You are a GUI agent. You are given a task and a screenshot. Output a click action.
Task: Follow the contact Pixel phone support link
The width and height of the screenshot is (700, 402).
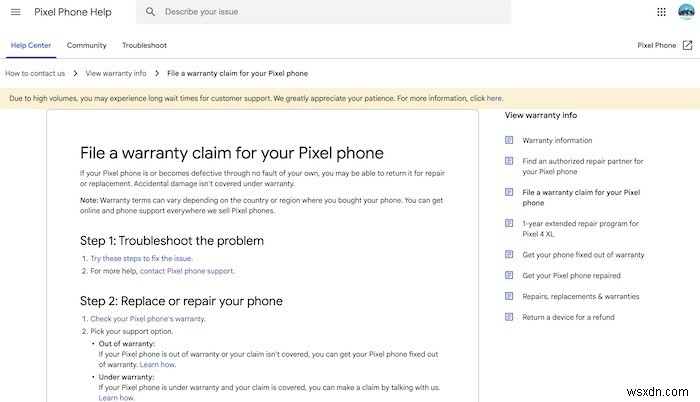coord(187,271)
